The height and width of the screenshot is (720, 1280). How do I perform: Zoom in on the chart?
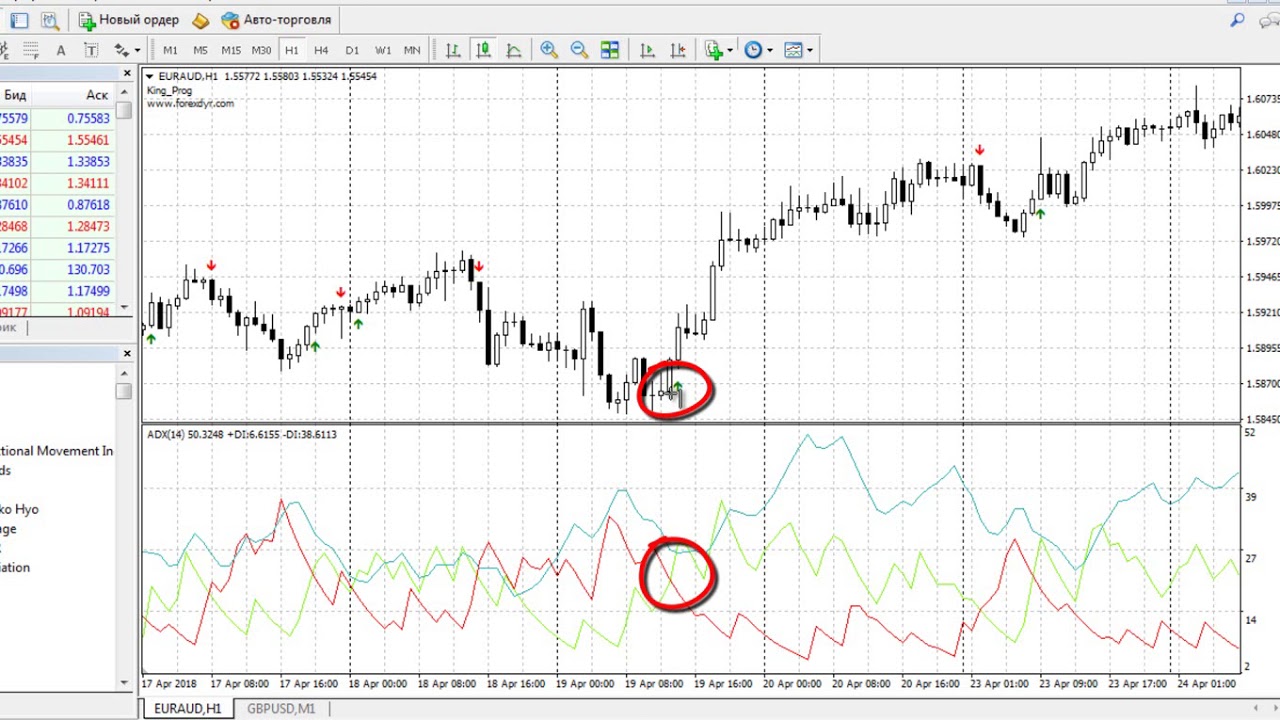[x=549, y=50]
